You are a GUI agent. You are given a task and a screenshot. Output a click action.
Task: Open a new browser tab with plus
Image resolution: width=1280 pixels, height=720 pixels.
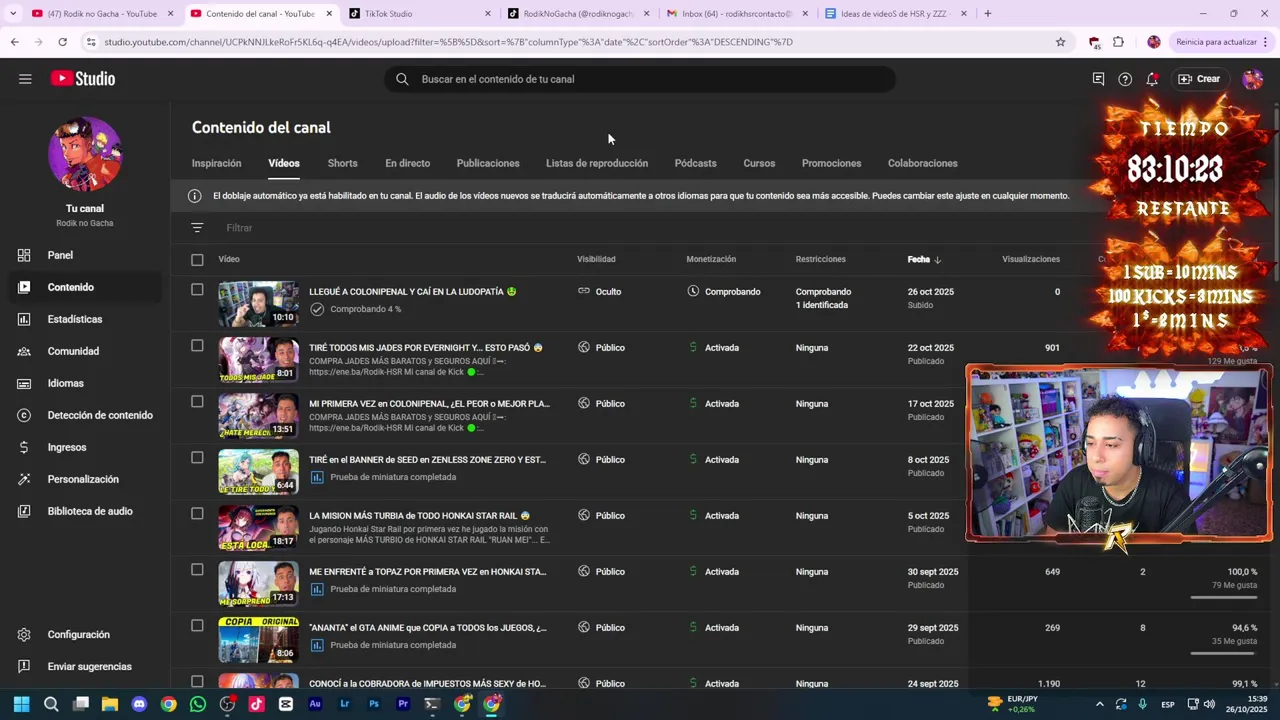pos(987,14)
